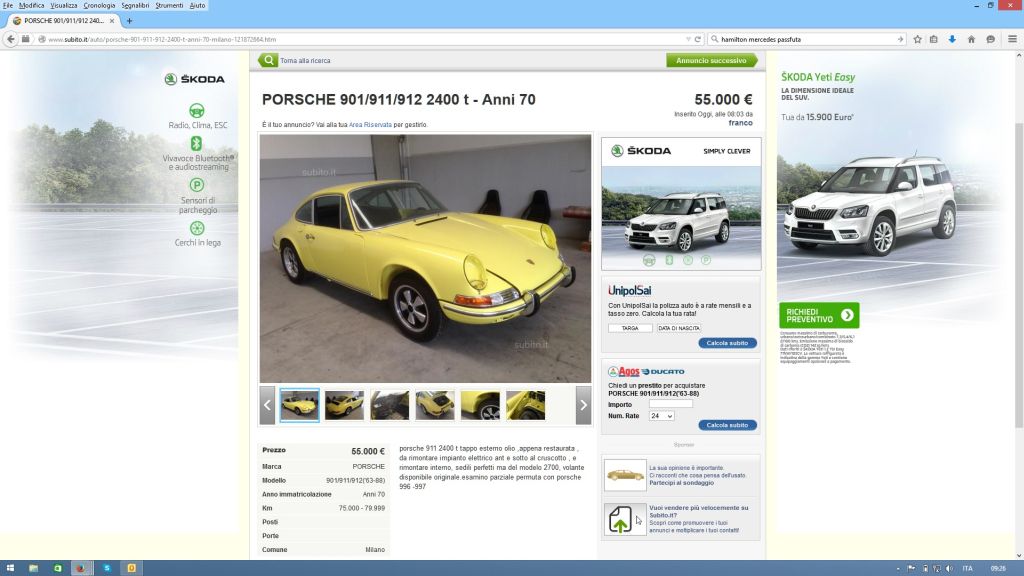Screen dimensions: 1024x576
Task: Open Skype from the taskbar
Action: point(106,568)
